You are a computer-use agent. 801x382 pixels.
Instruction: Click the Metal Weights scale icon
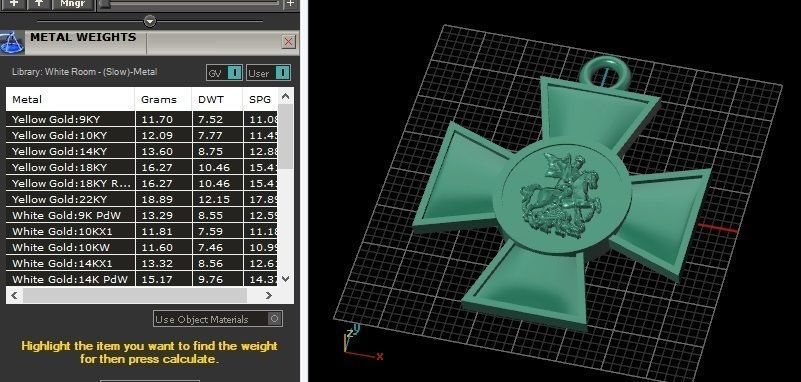tap(12, 43)
